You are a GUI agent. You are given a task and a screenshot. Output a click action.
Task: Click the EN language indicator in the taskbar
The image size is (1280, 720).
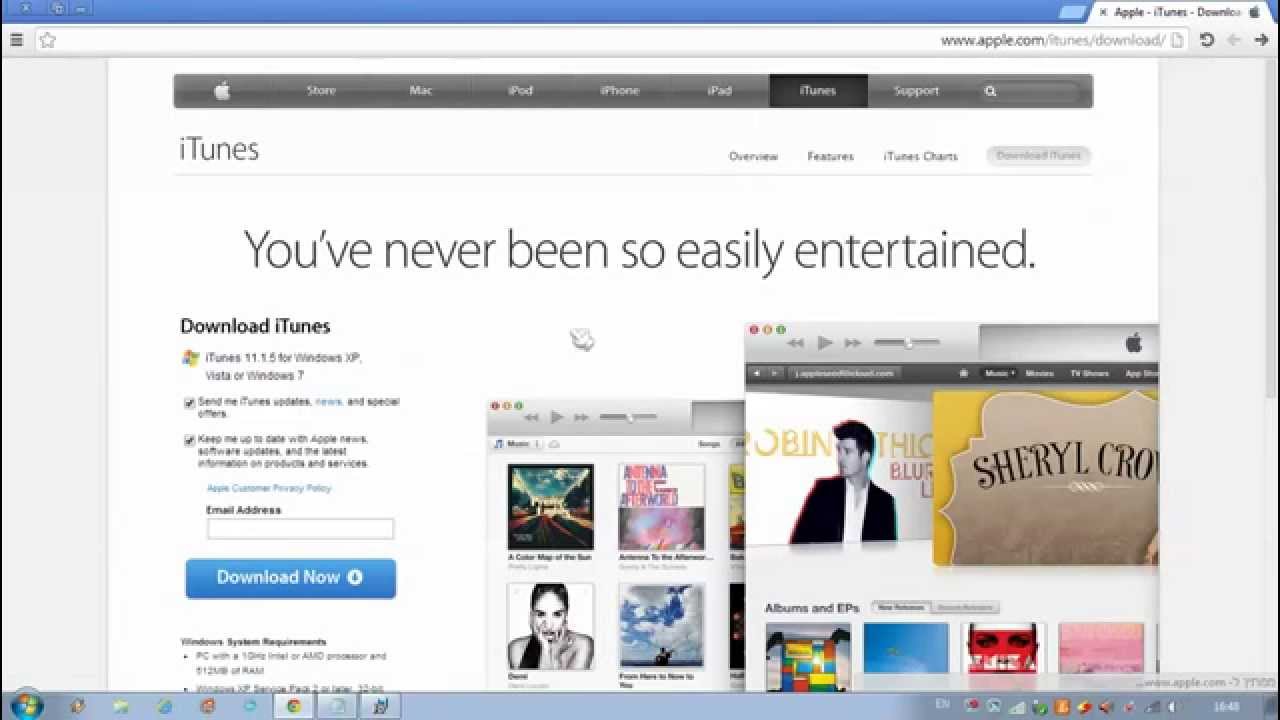pos(942,704)
